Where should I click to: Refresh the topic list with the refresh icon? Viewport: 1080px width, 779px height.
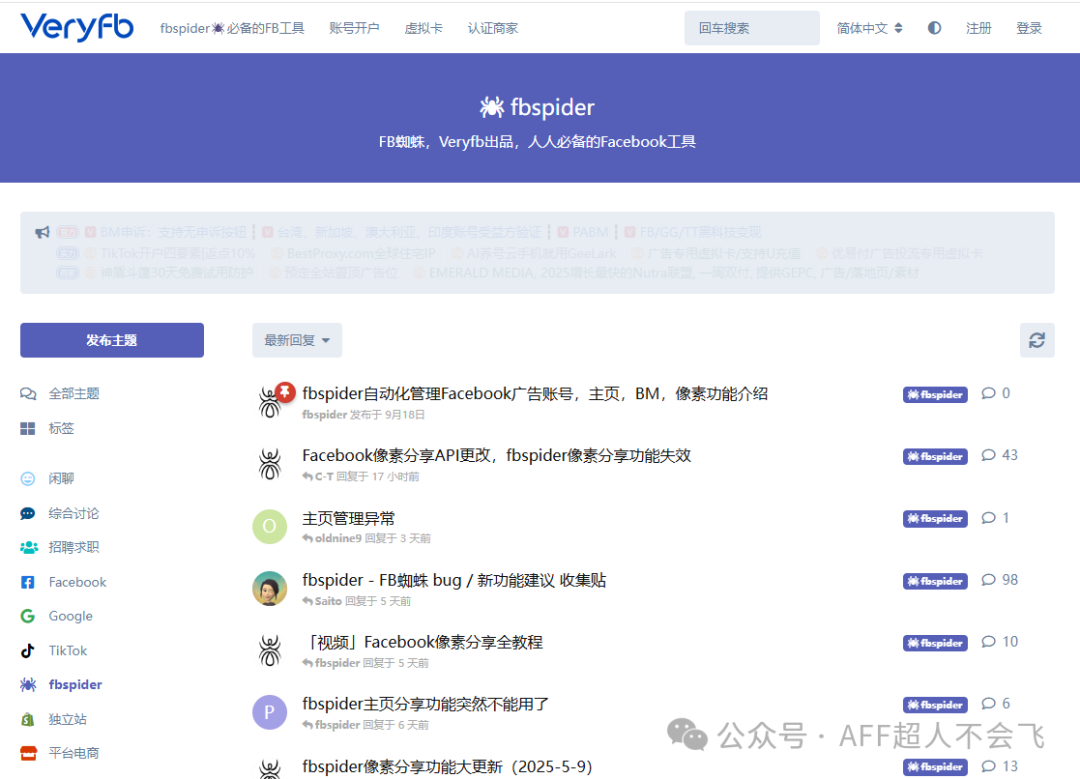point(1037,340)
